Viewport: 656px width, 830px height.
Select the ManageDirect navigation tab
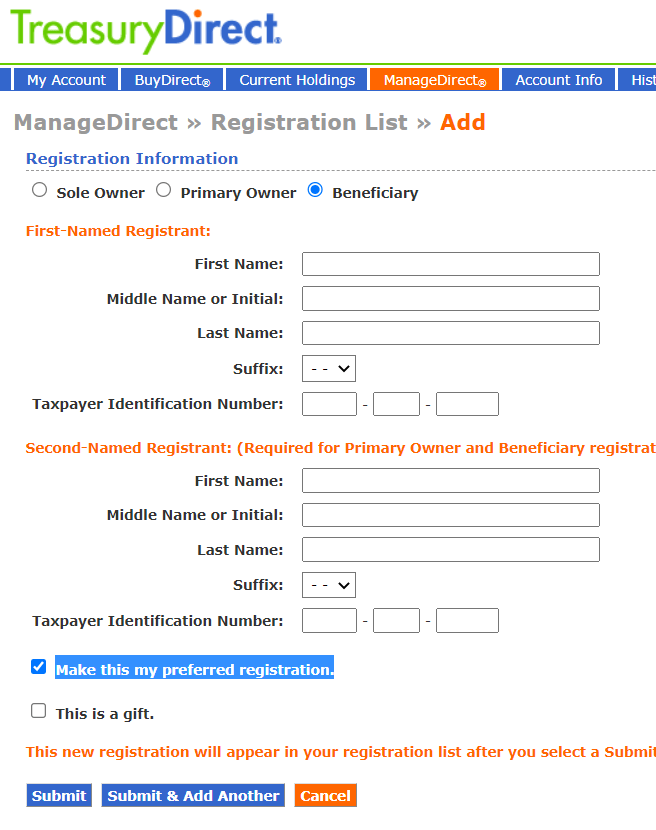433,79
